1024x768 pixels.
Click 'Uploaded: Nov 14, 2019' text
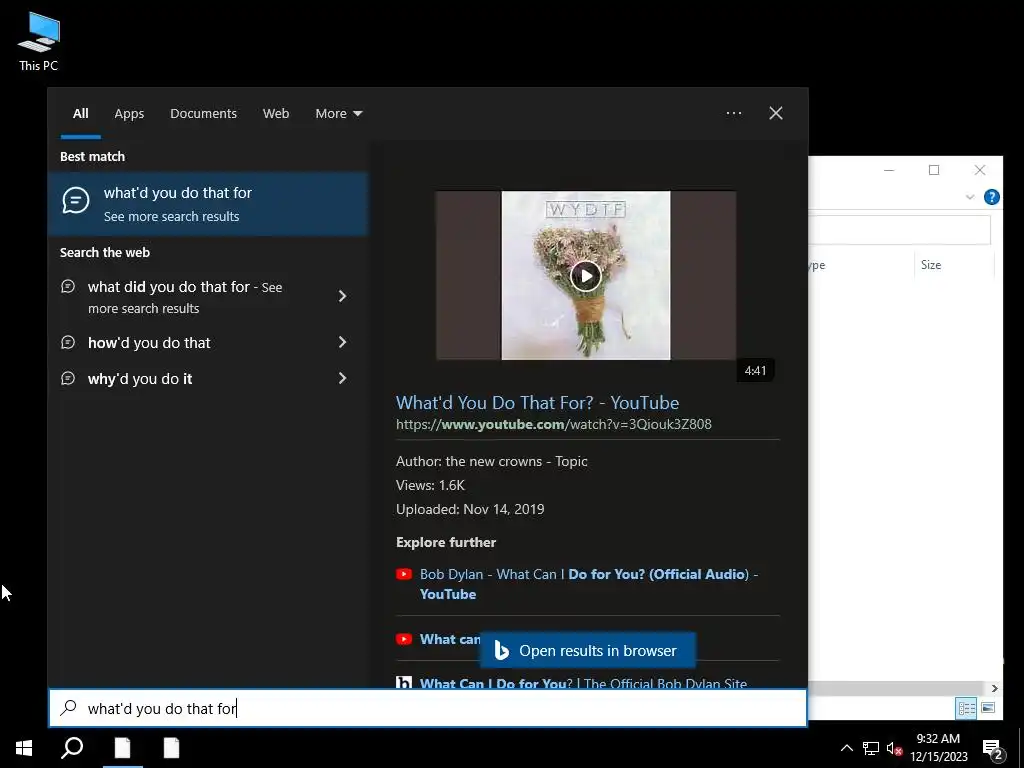tap(470, 509)
